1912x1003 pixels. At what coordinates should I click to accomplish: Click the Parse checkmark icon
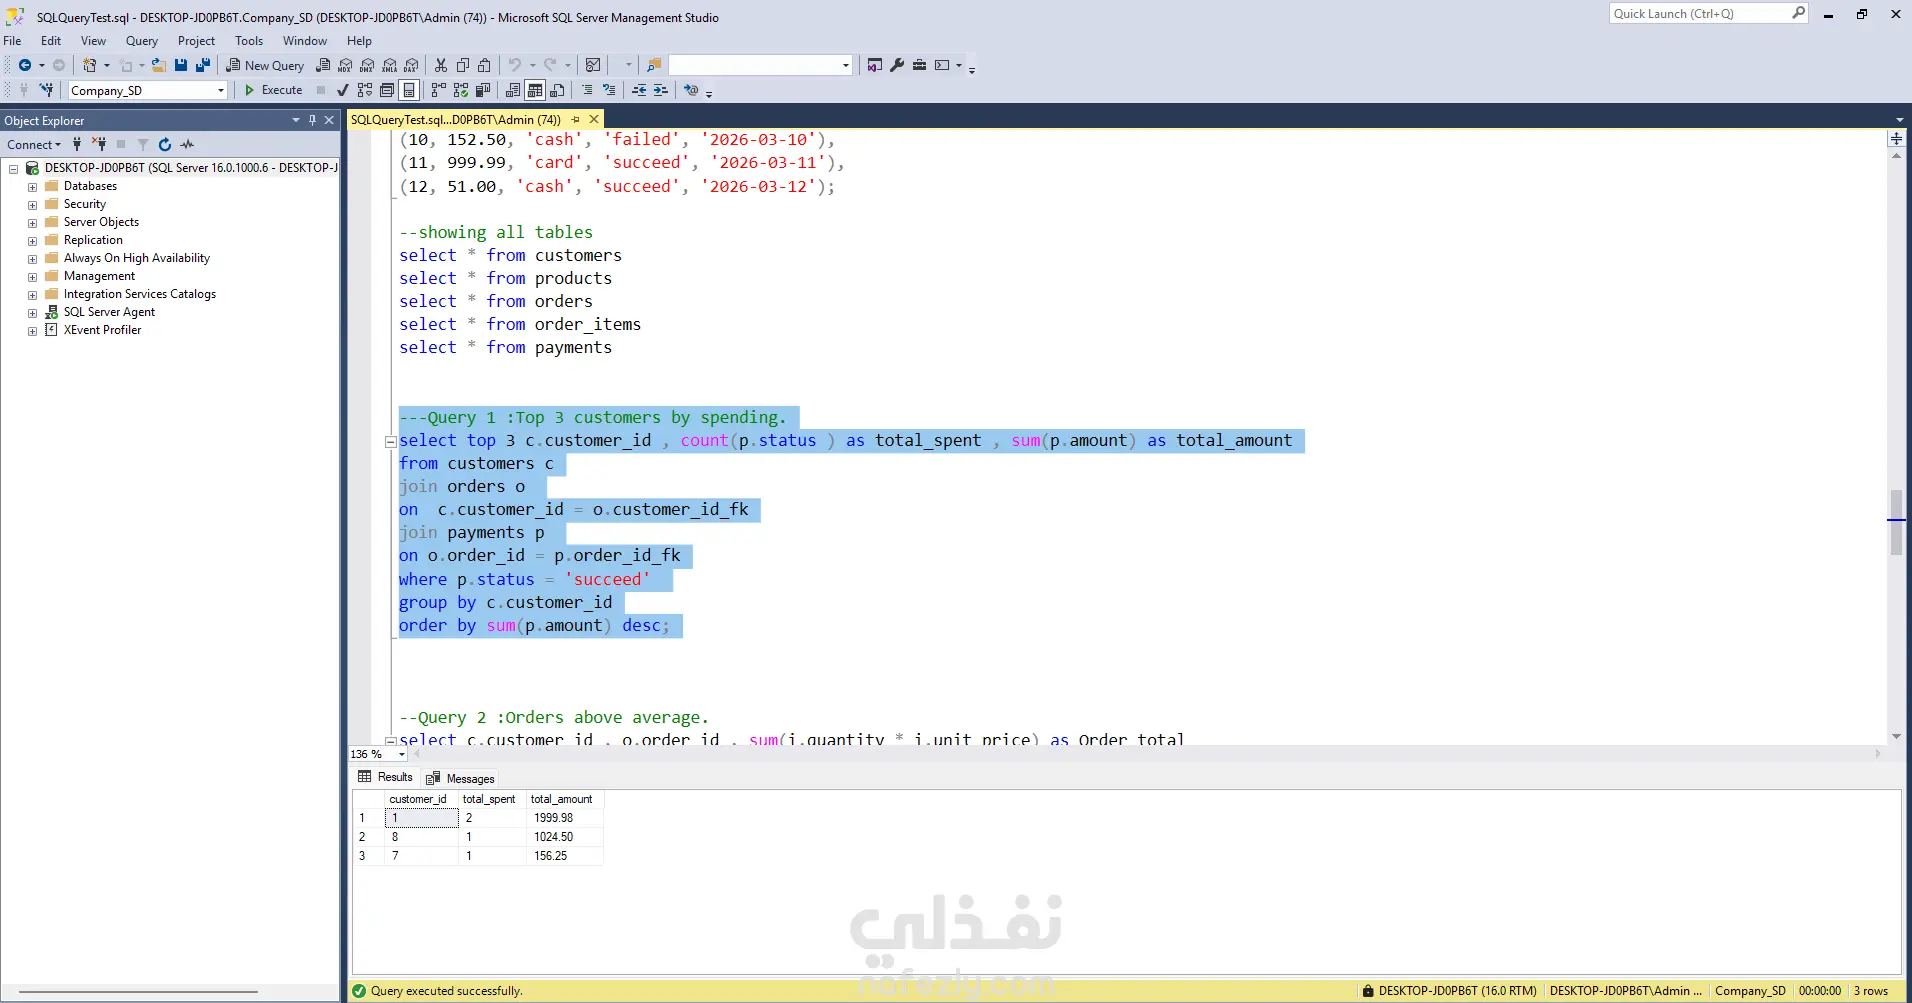click(x=342, y=90)
